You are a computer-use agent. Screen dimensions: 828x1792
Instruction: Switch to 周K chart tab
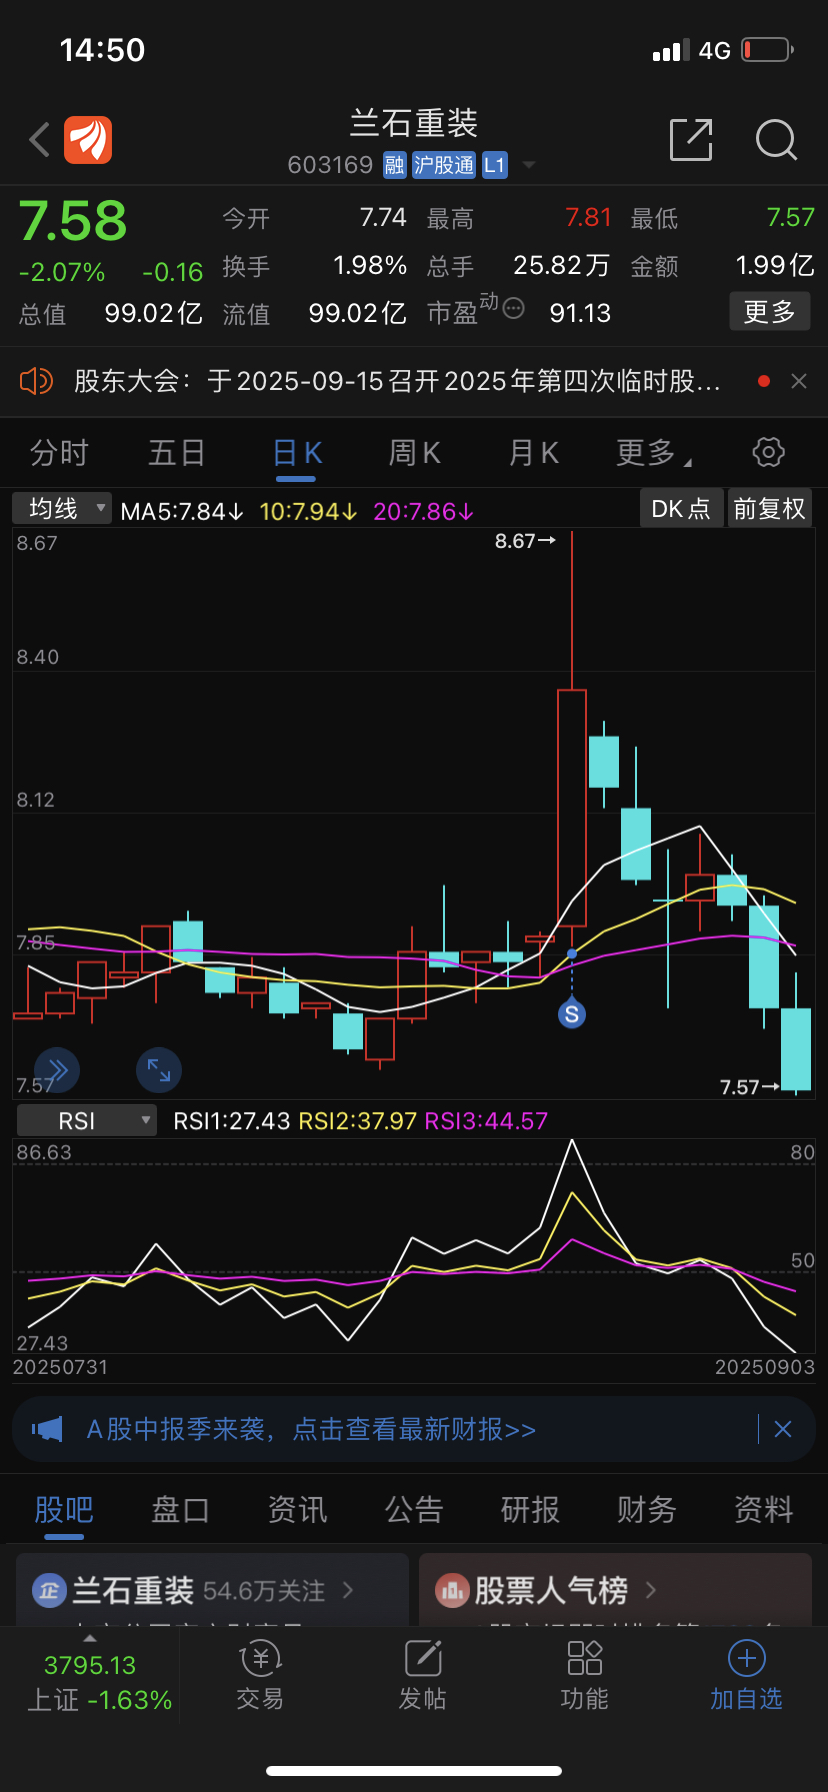[414, 453]
